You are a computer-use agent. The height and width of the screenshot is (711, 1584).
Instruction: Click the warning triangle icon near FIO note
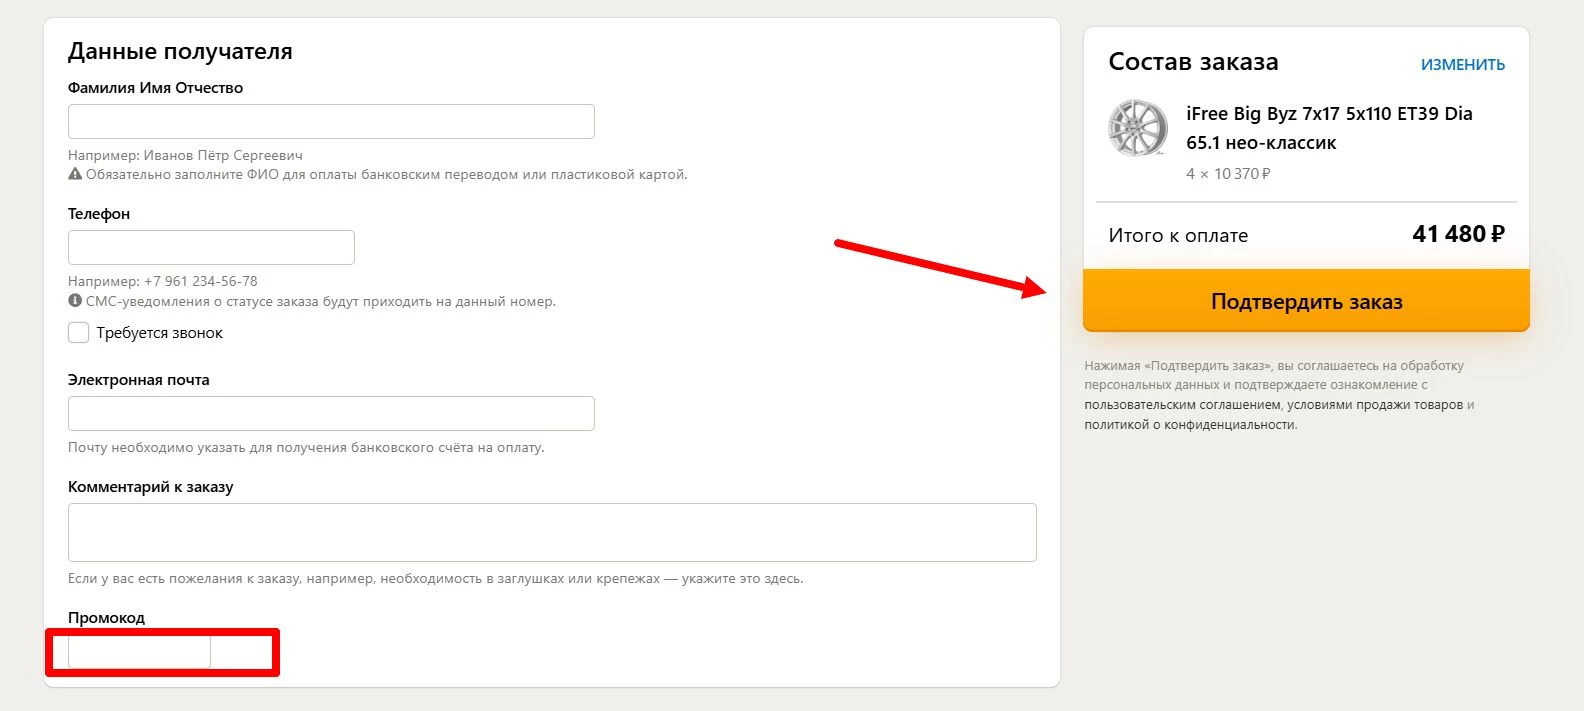(x=75, y=174)
